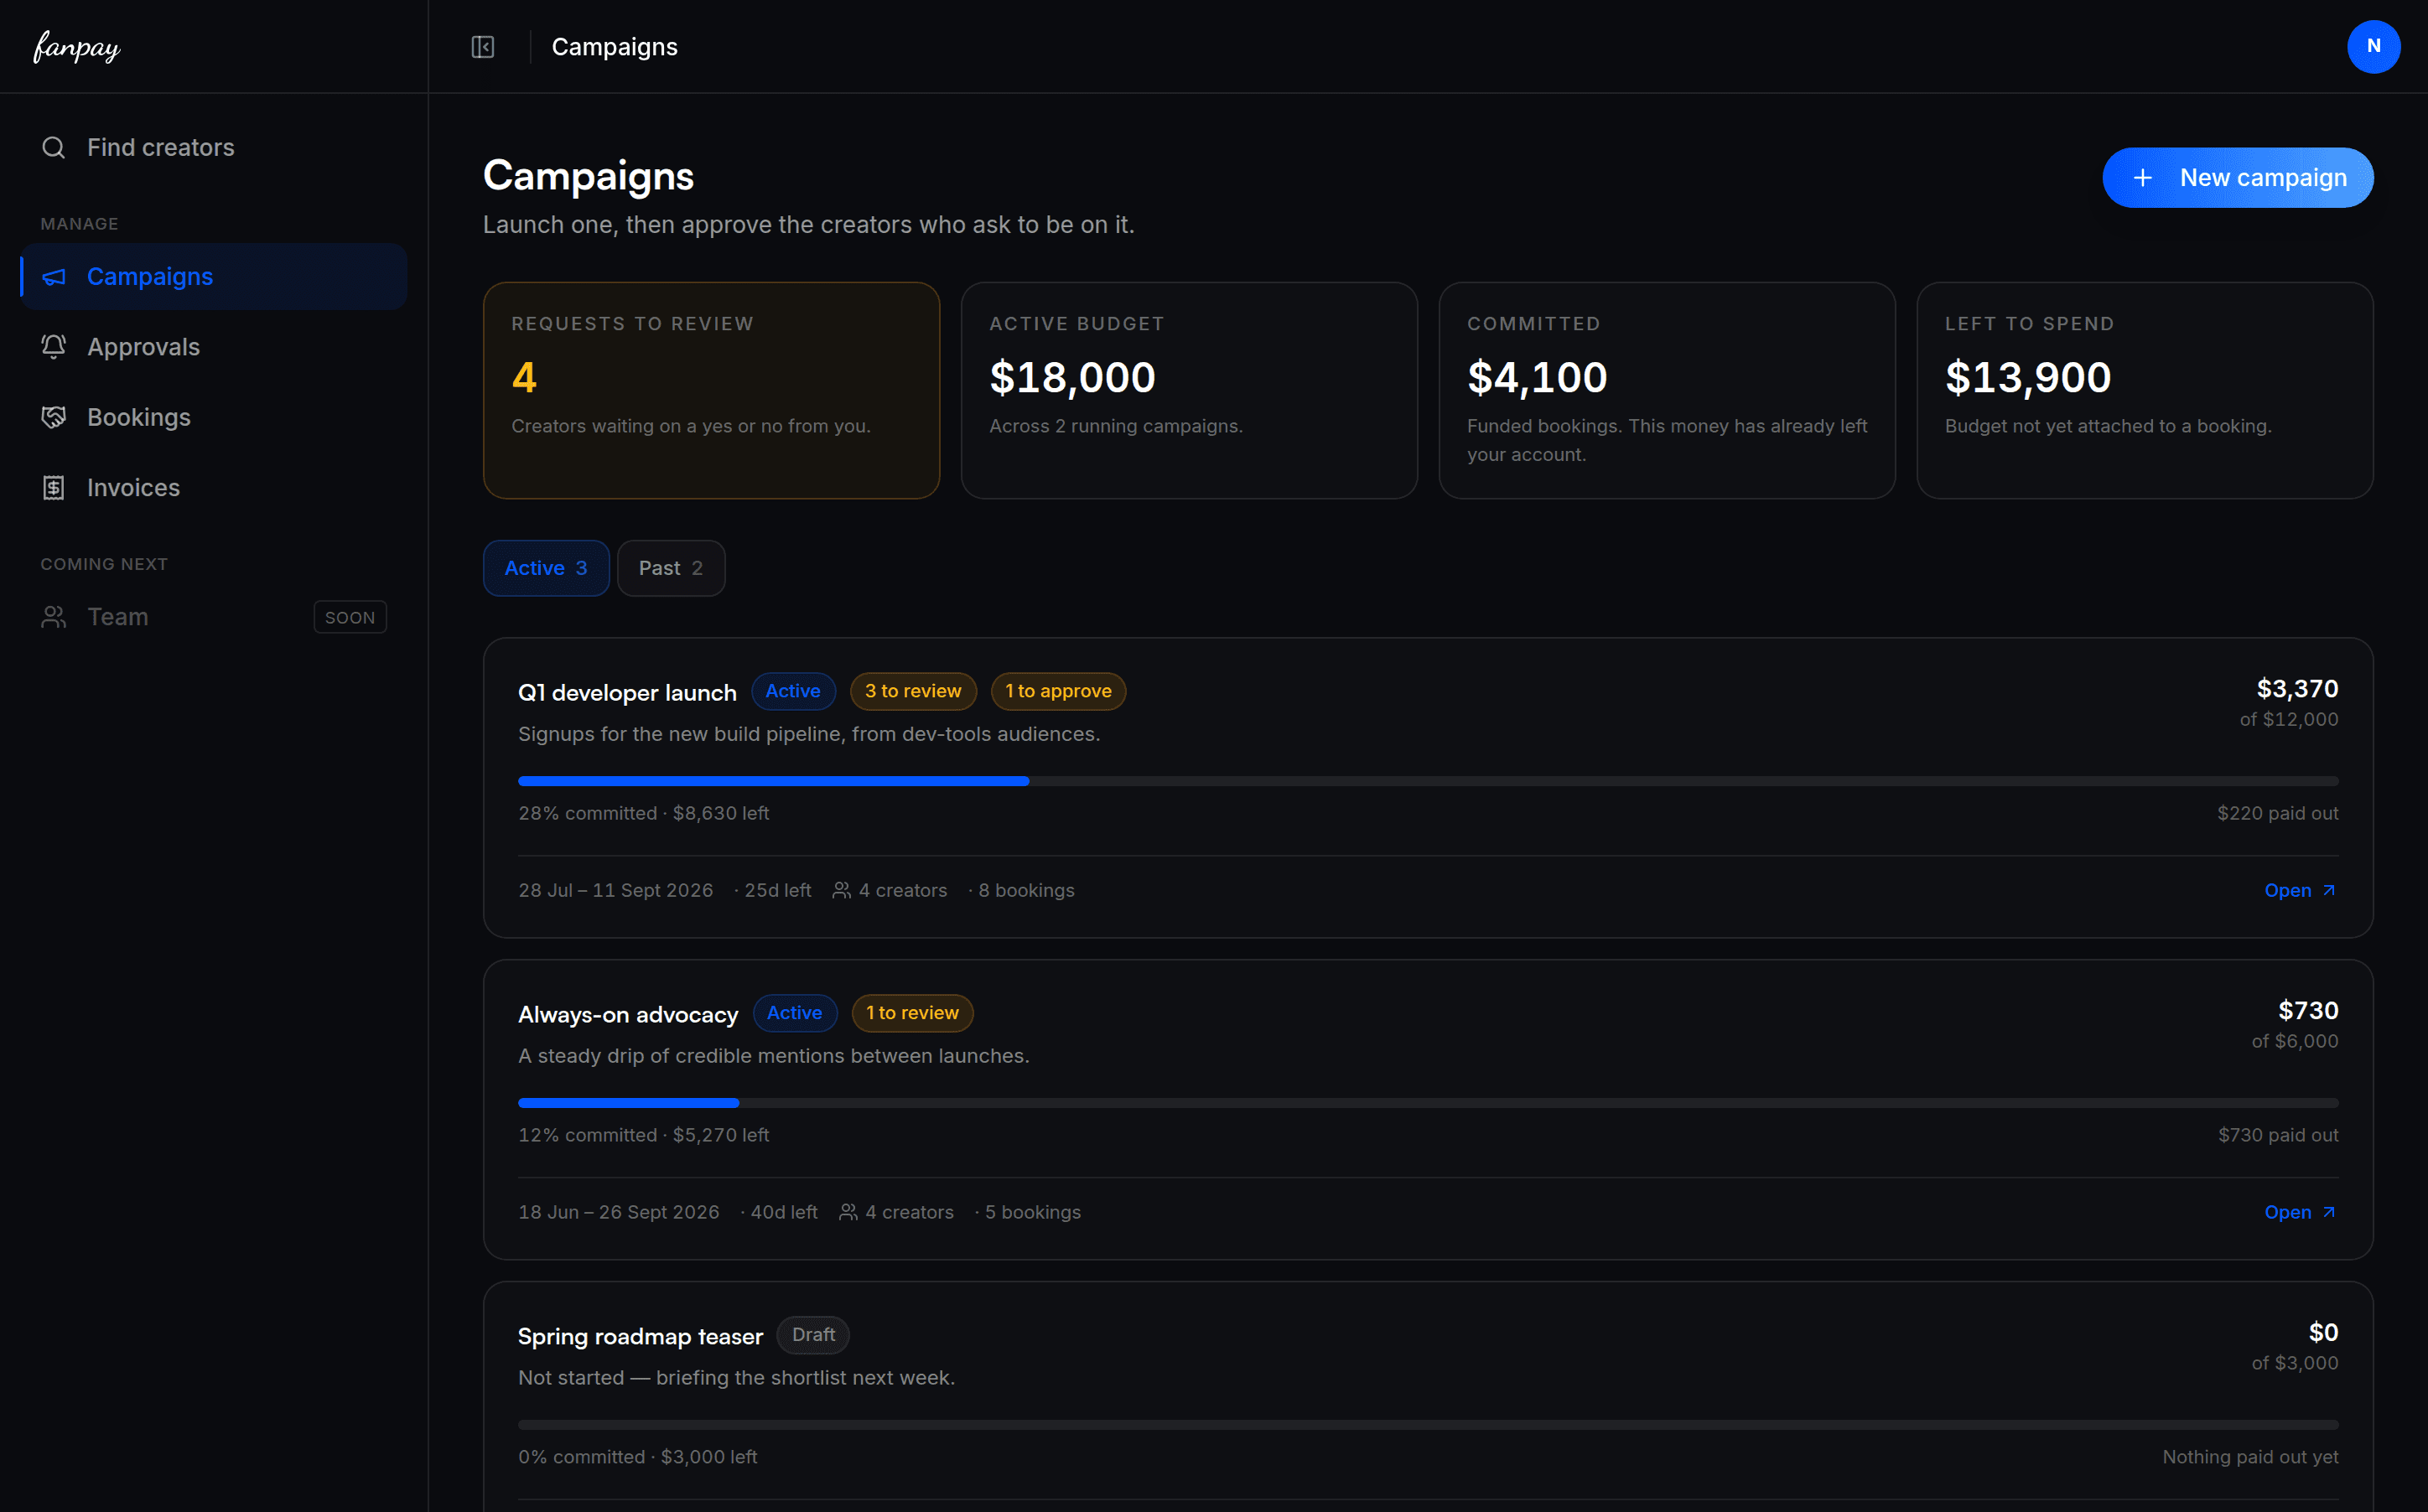Click the '$730 paid out' text

click(x=2278, y=1135)
